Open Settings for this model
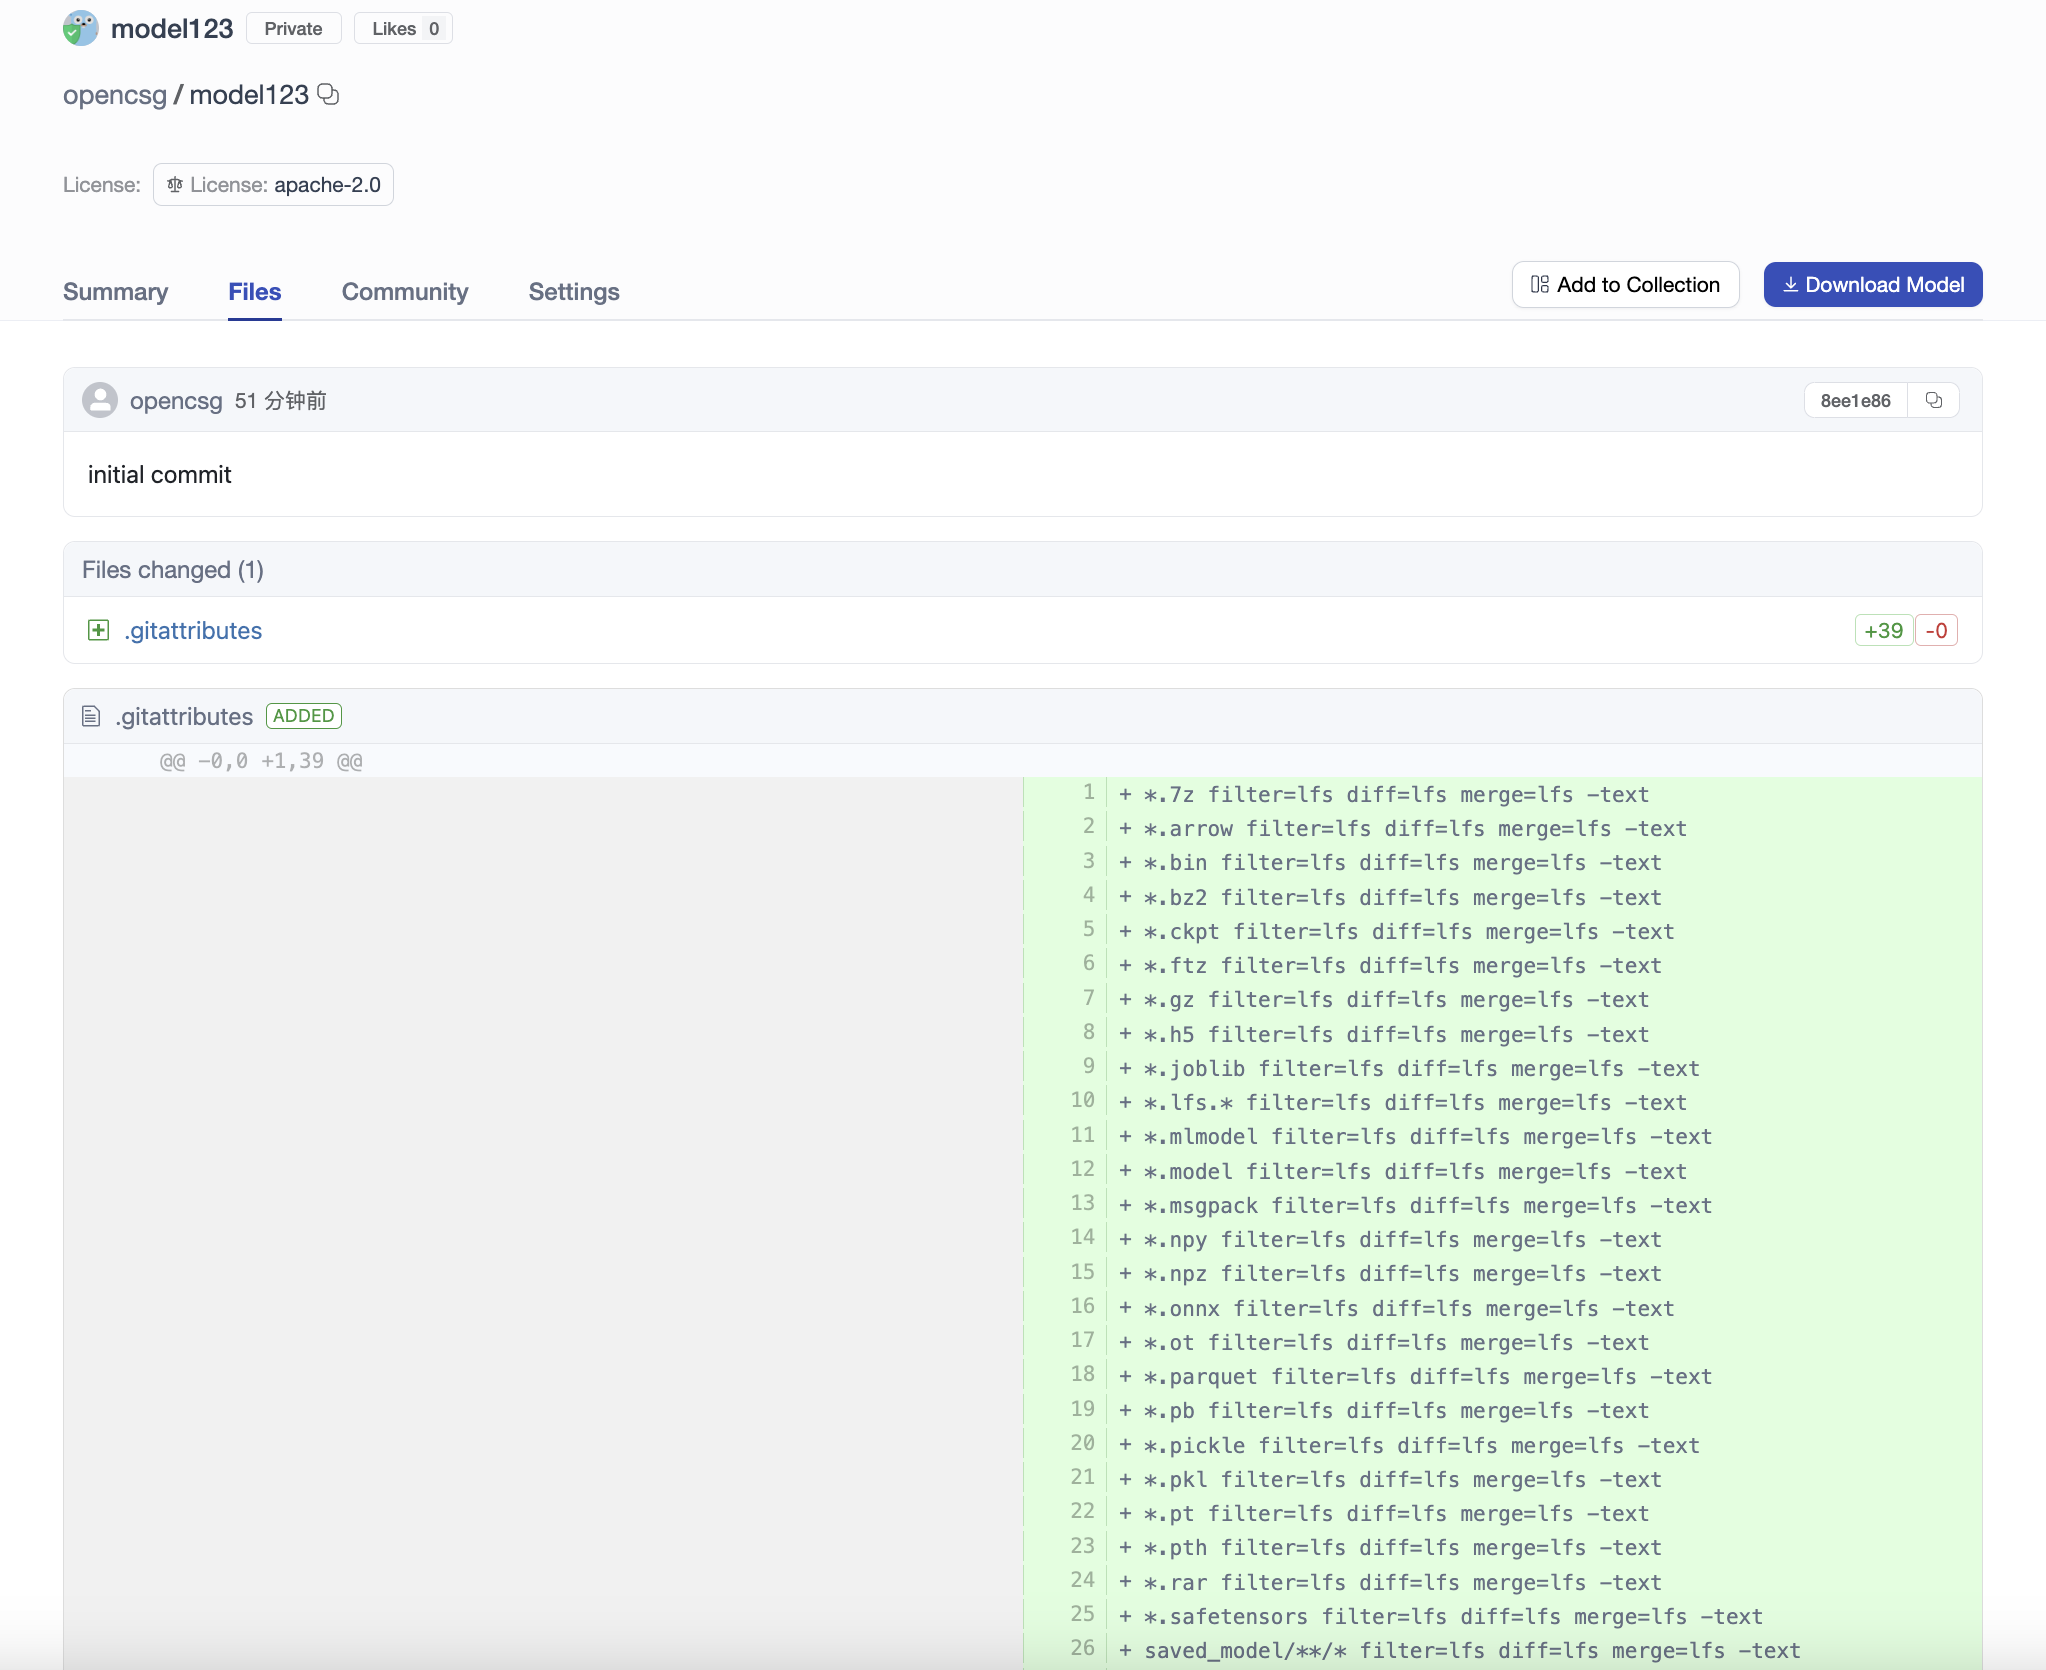 click(x=573, y=291)
